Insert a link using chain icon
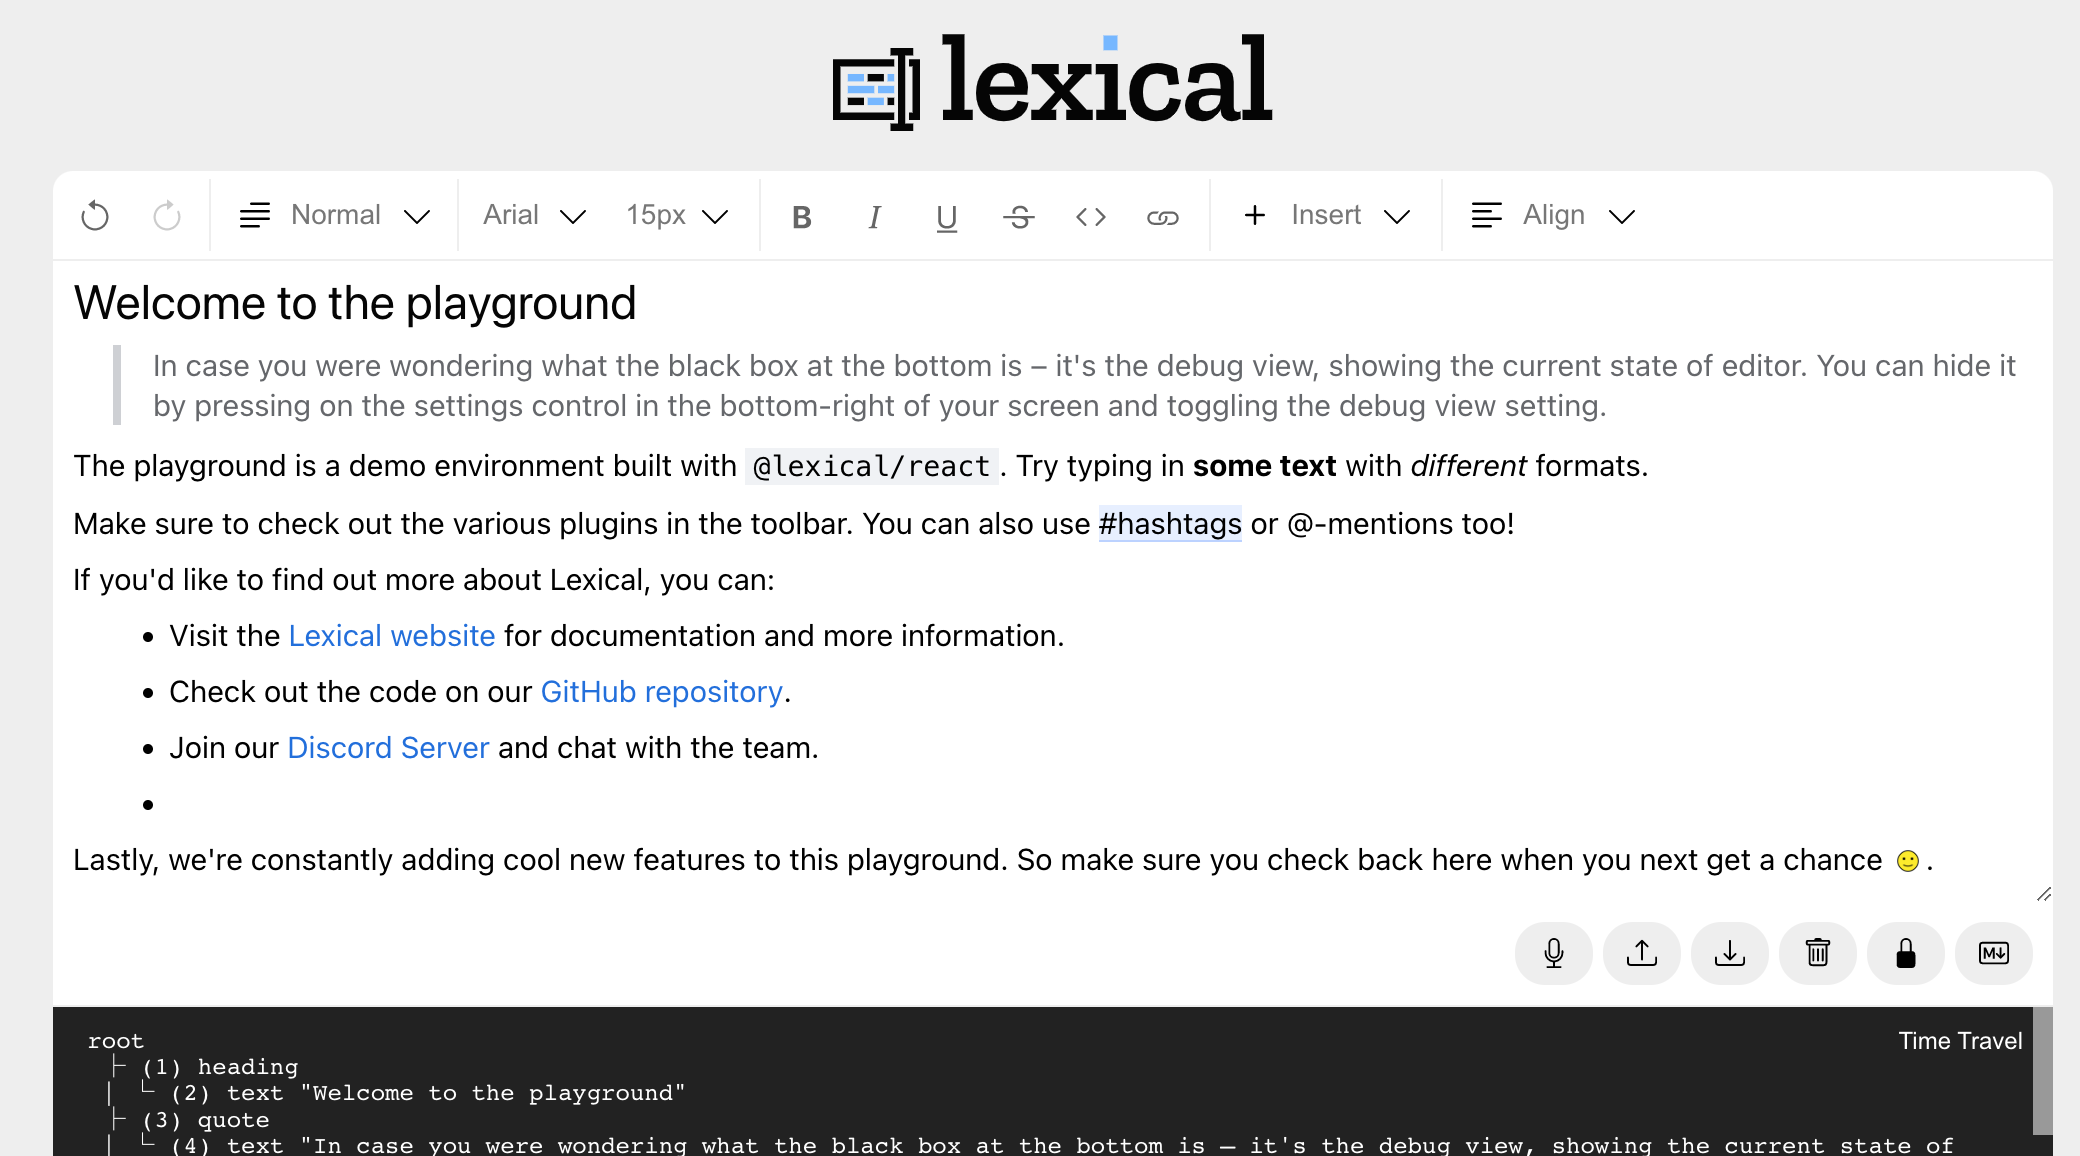 (1162, 216)
